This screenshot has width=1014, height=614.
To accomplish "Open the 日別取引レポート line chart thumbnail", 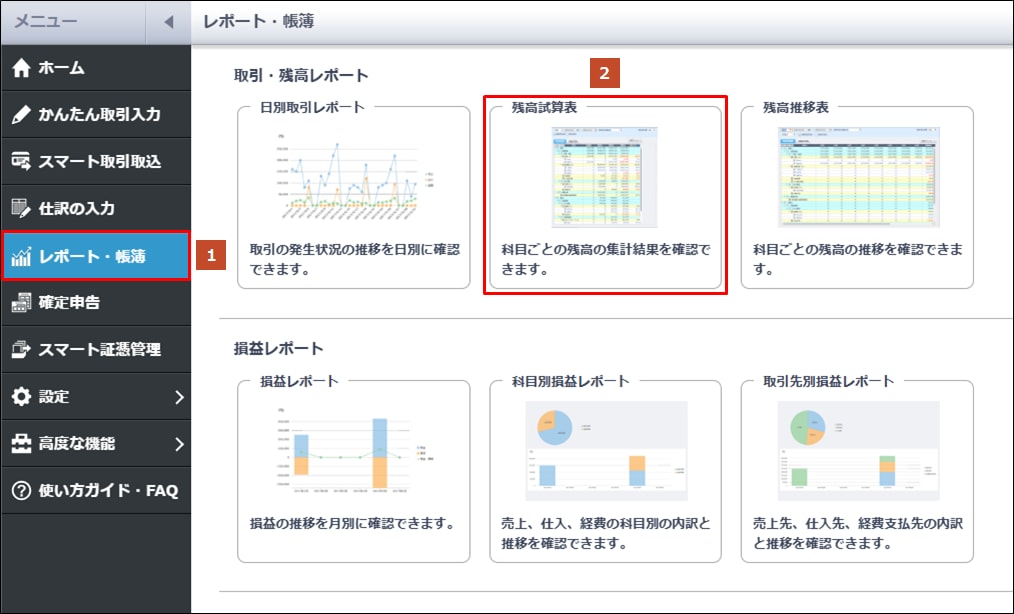I will click(x=354, y=177).
